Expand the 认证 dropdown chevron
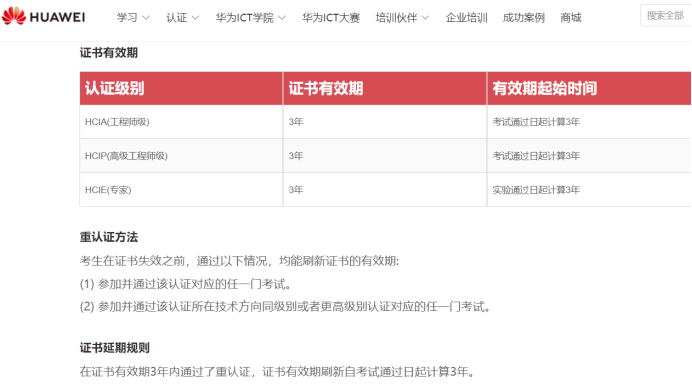The height and width of the screenshot is (391, 692). pos(195,18)
